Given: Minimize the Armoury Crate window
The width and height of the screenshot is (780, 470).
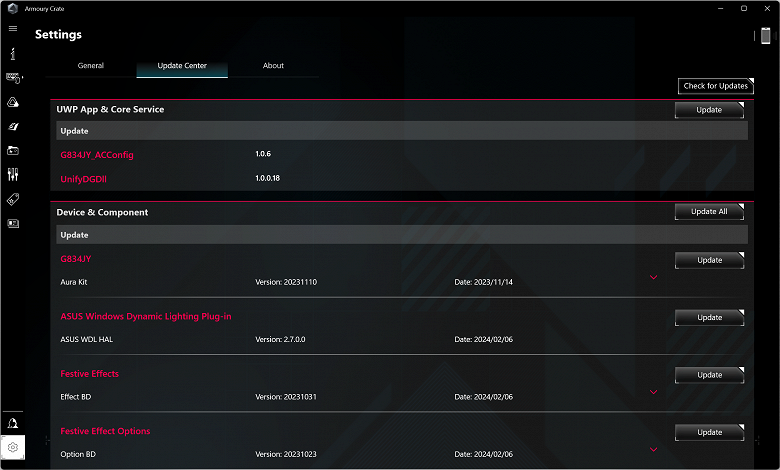Looking at the screenshot, I should [x=720, y=8].
